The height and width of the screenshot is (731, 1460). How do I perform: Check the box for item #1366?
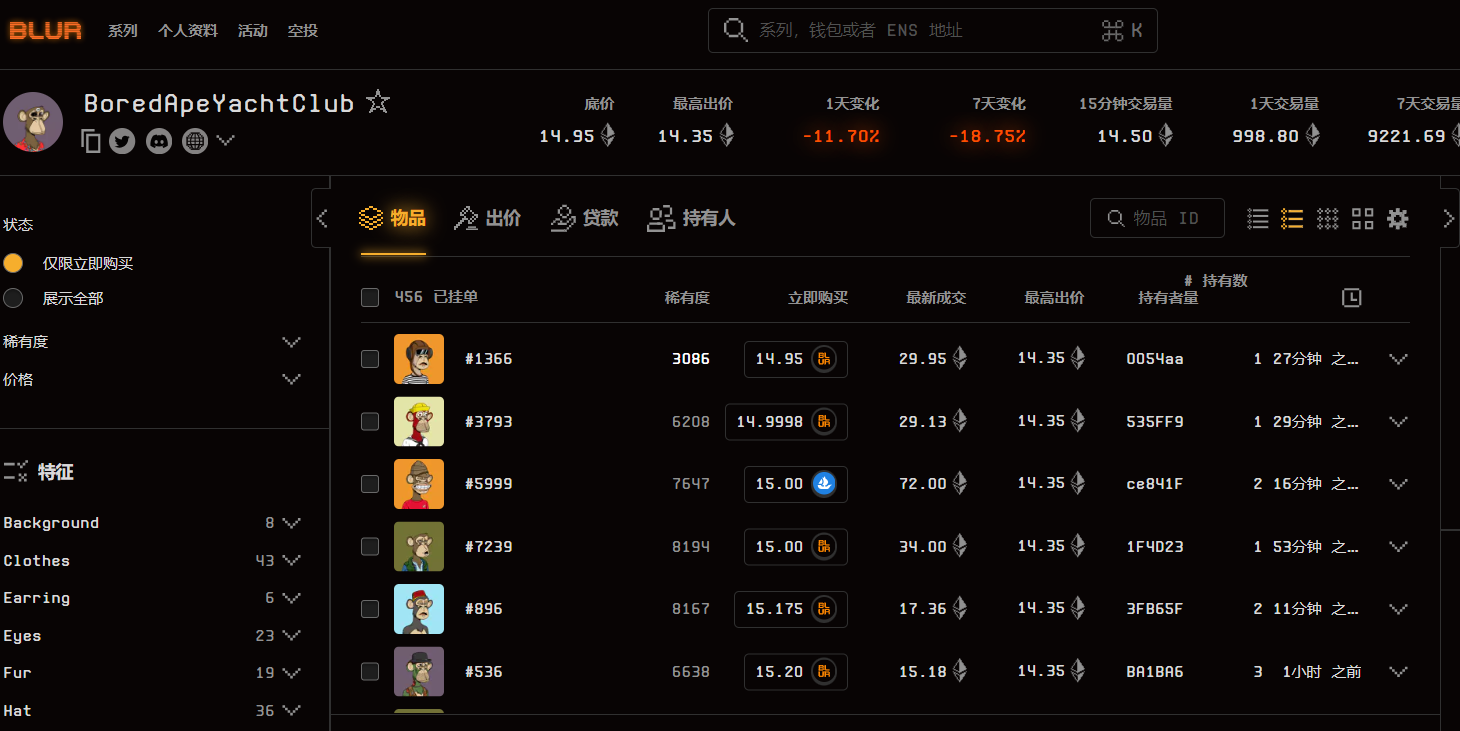point(370,359)
